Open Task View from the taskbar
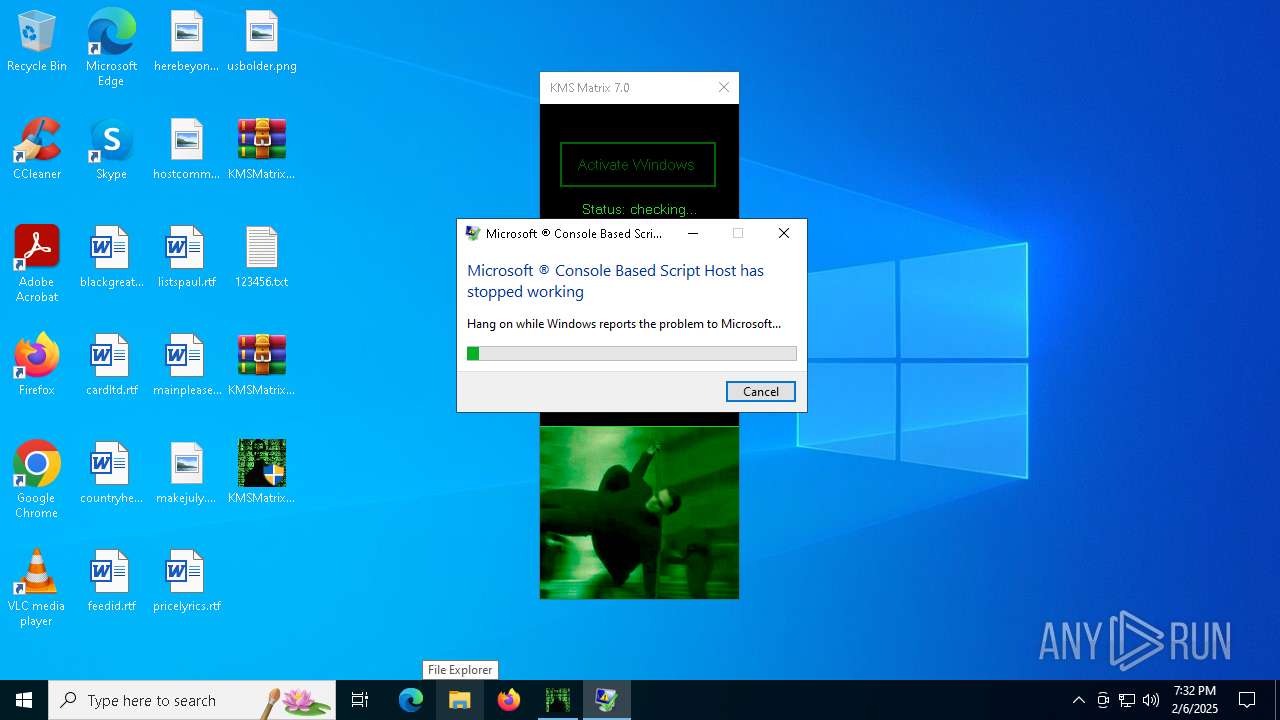 [360, 700]
